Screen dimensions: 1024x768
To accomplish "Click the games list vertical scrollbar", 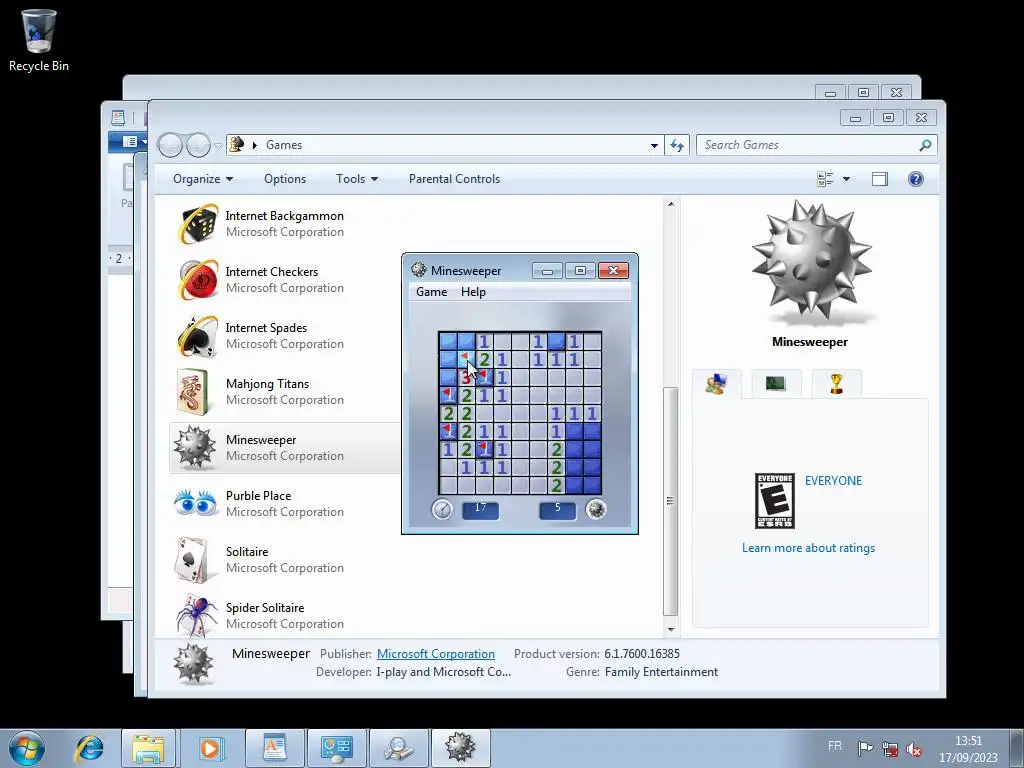I will coord(671,500).
